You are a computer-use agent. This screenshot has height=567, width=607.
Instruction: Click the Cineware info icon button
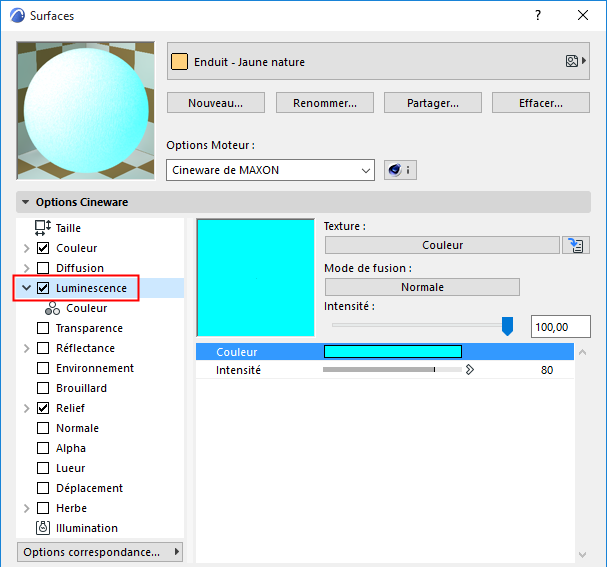400,170
